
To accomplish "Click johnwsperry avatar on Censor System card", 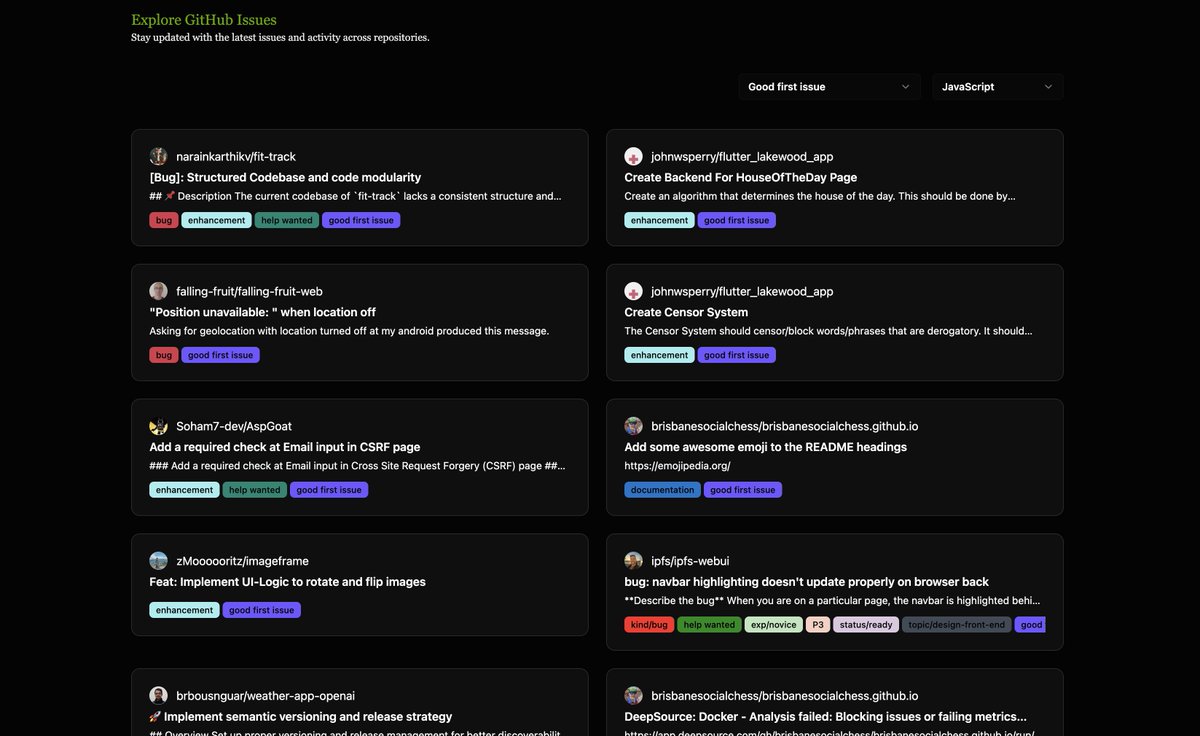I will pyautogui.click(x=634, y=291).
